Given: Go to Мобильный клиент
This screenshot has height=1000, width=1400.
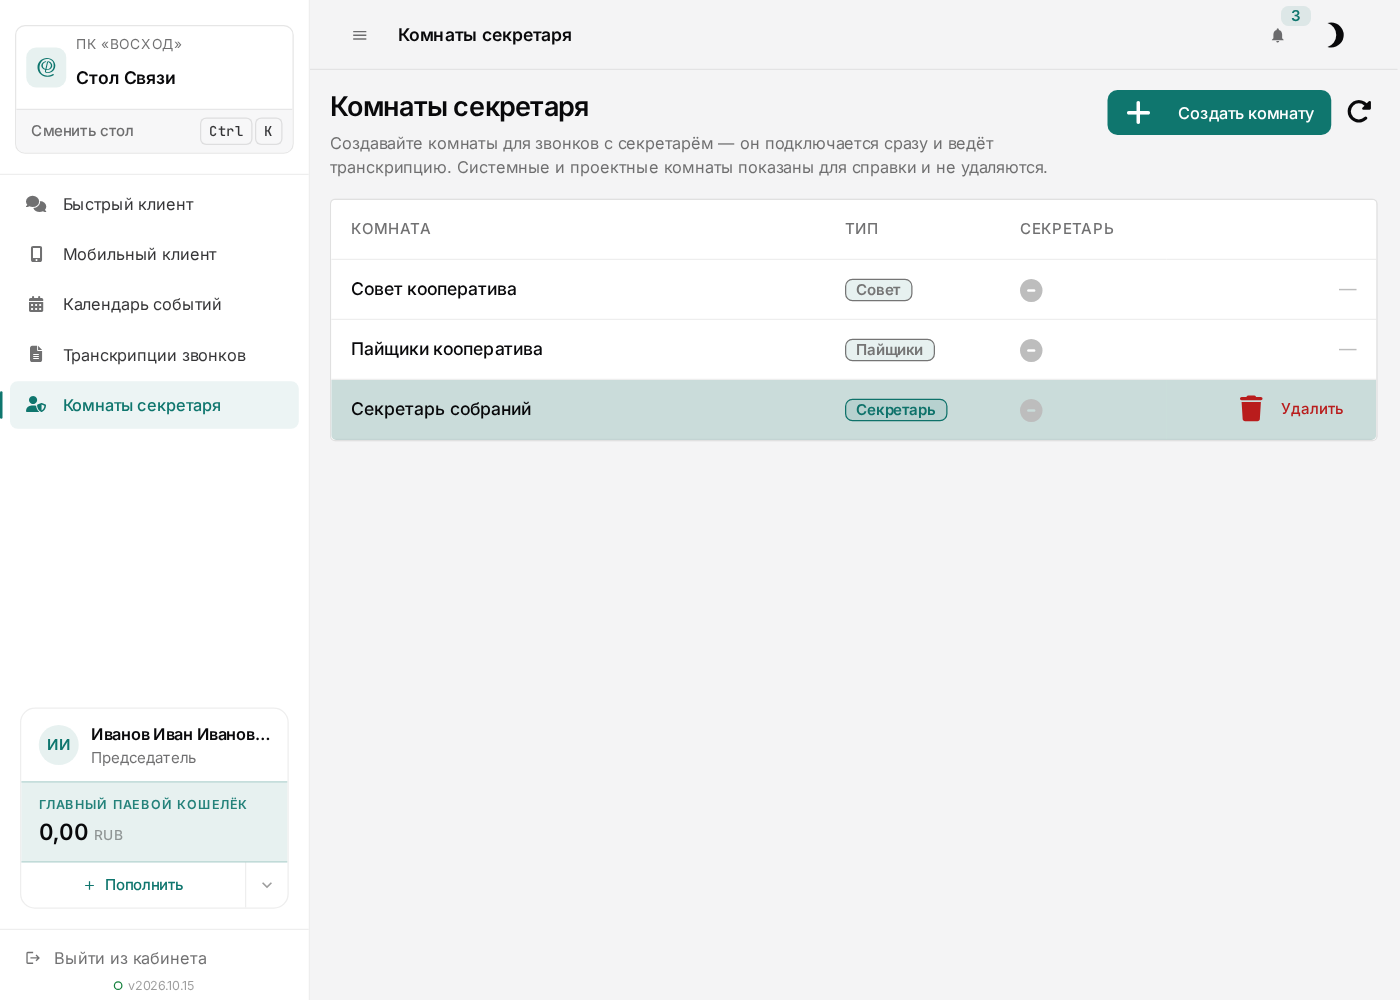Looking at the screenshot, I should click(x=154, y=254).
